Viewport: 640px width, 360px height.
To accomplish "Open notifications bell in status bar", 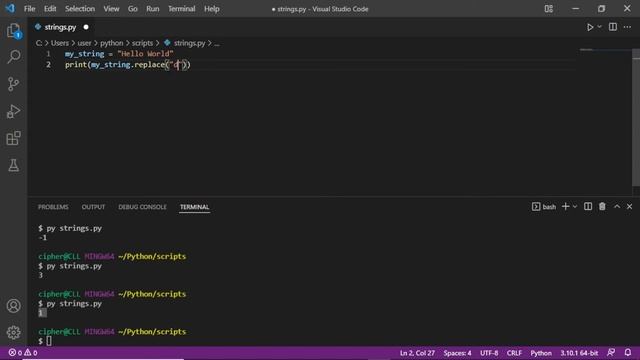I will (x=628, y=352).
